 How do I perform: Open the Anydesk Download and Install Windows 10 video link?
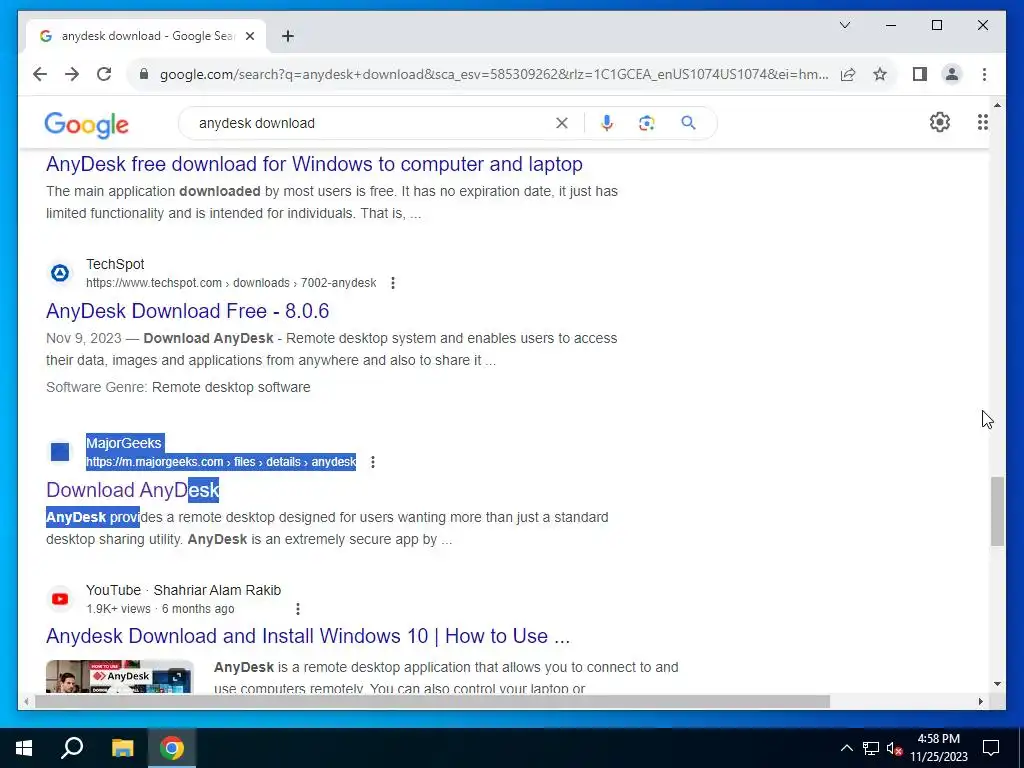coord(308,636)
